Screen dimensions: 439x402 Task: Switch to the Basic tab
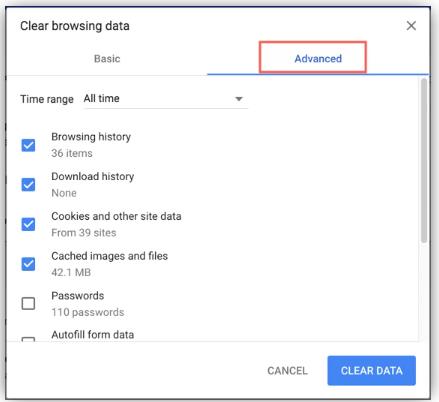tap(107, 59)
